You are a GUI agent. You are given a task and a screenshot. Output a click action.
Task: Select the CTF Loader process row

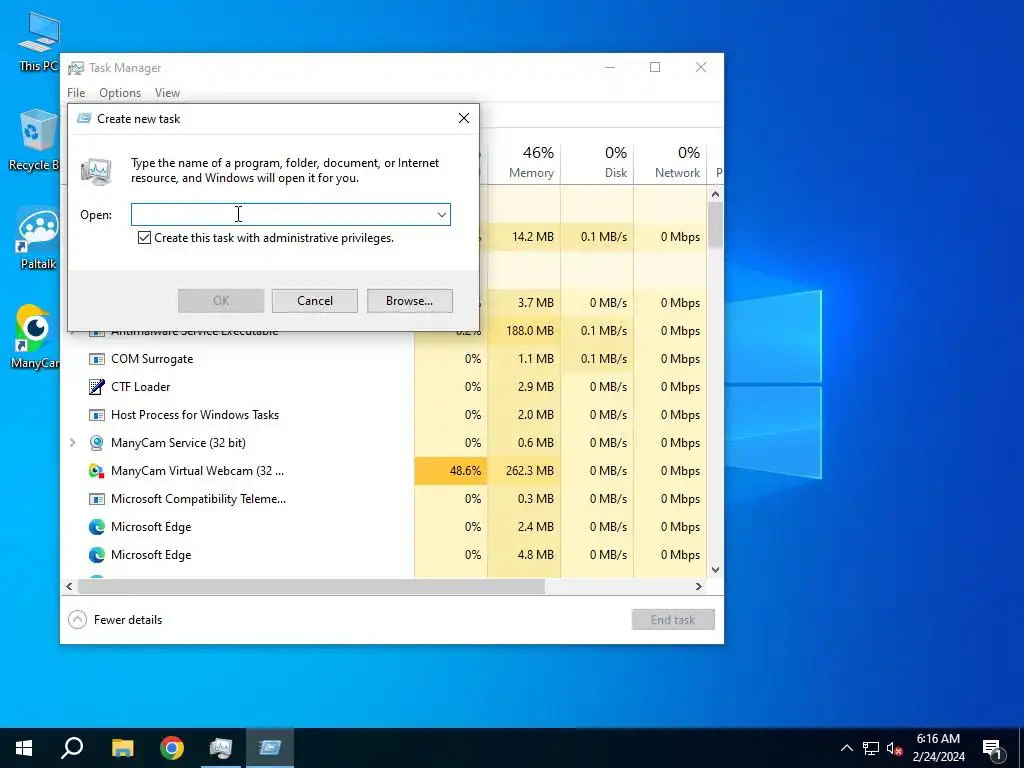click(x=385, y=387)
